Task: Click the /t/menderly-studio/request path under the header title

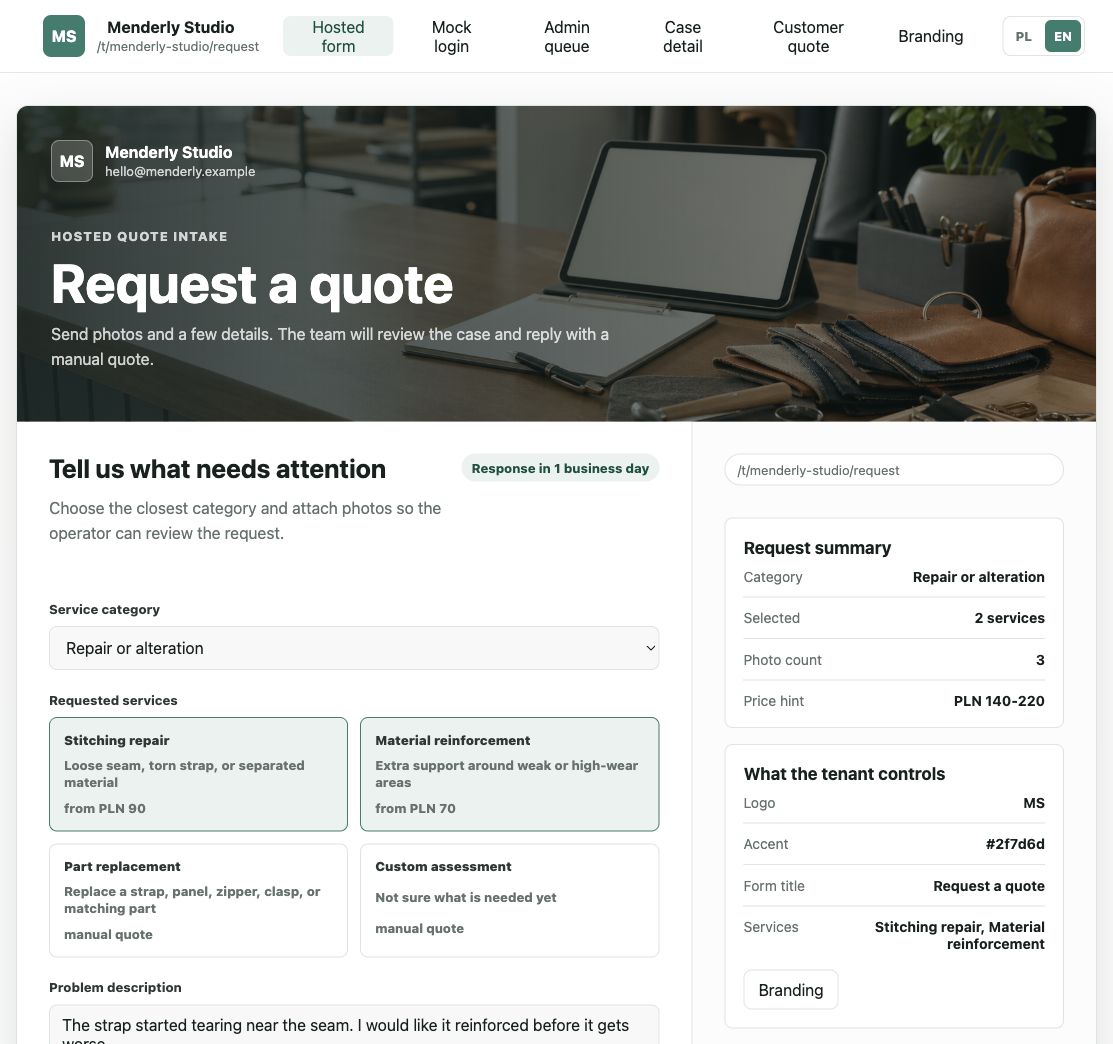Action: pos(177,47)
